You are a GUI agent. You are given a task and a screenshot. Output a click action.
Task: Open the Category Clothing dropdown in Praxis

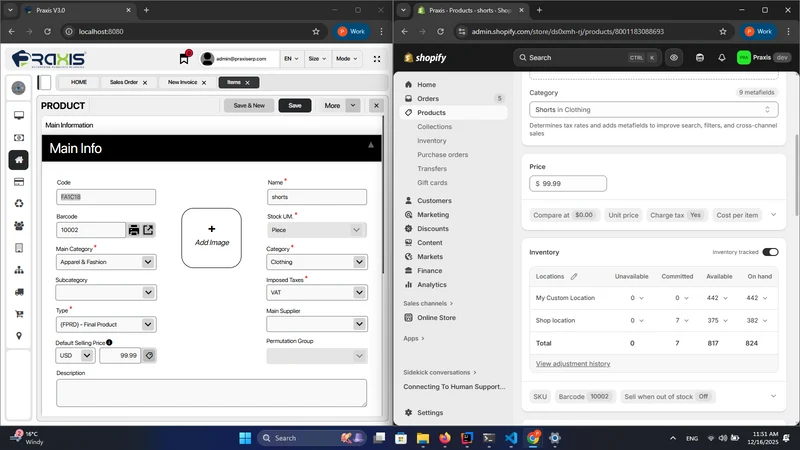317,262
